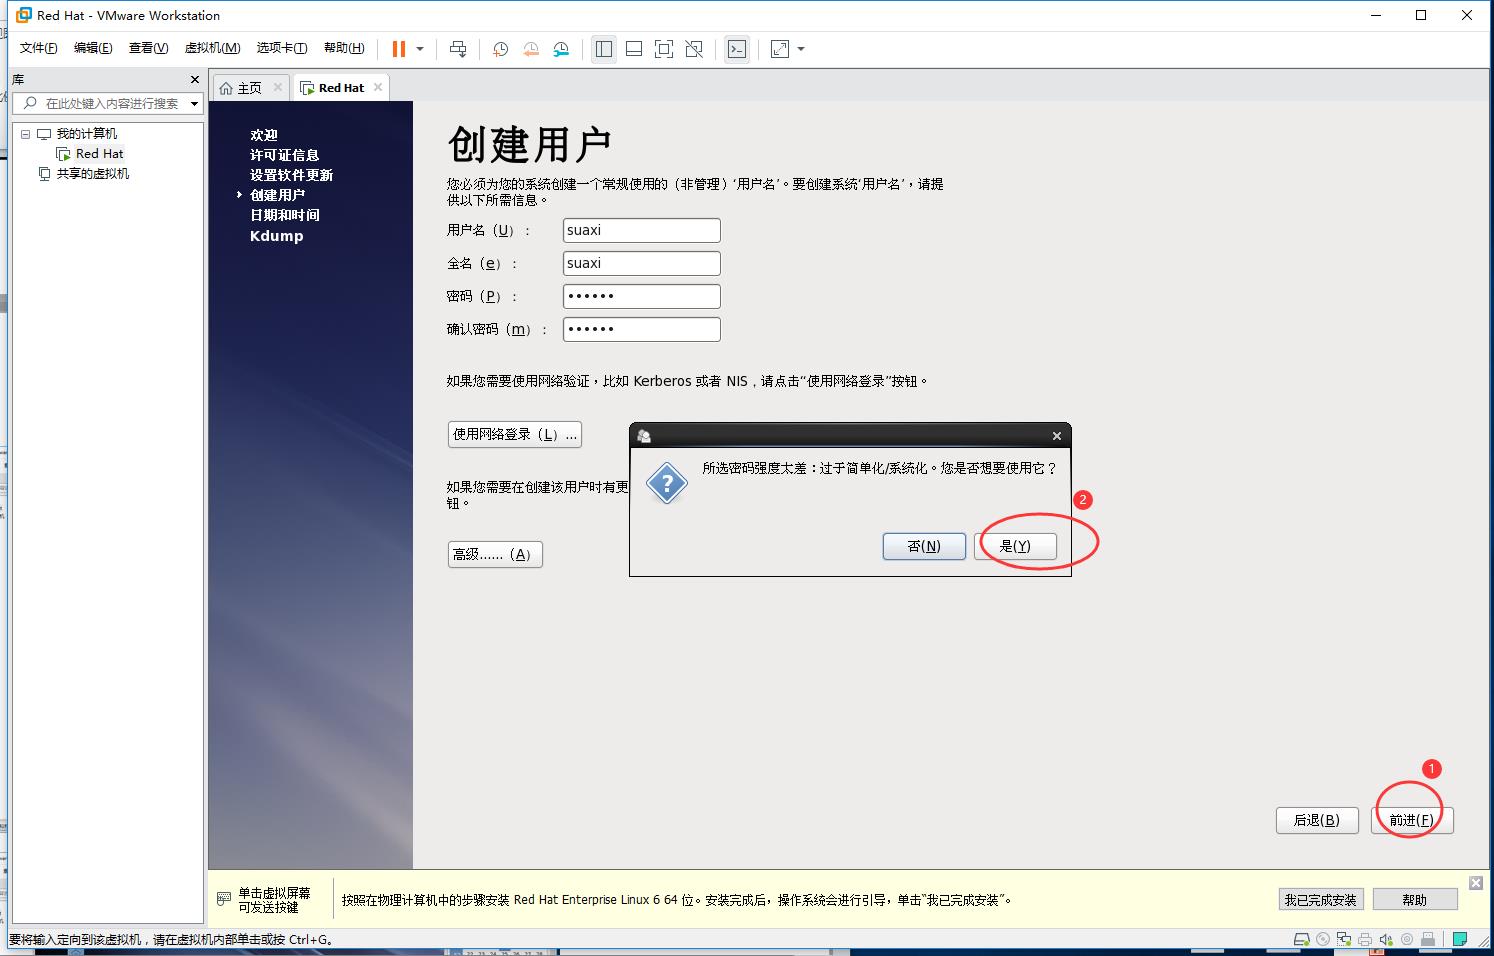Viewport: 1494px width, 956px height.
Task: Click the 帮助 button in install bar
Action: point(1414,900)
